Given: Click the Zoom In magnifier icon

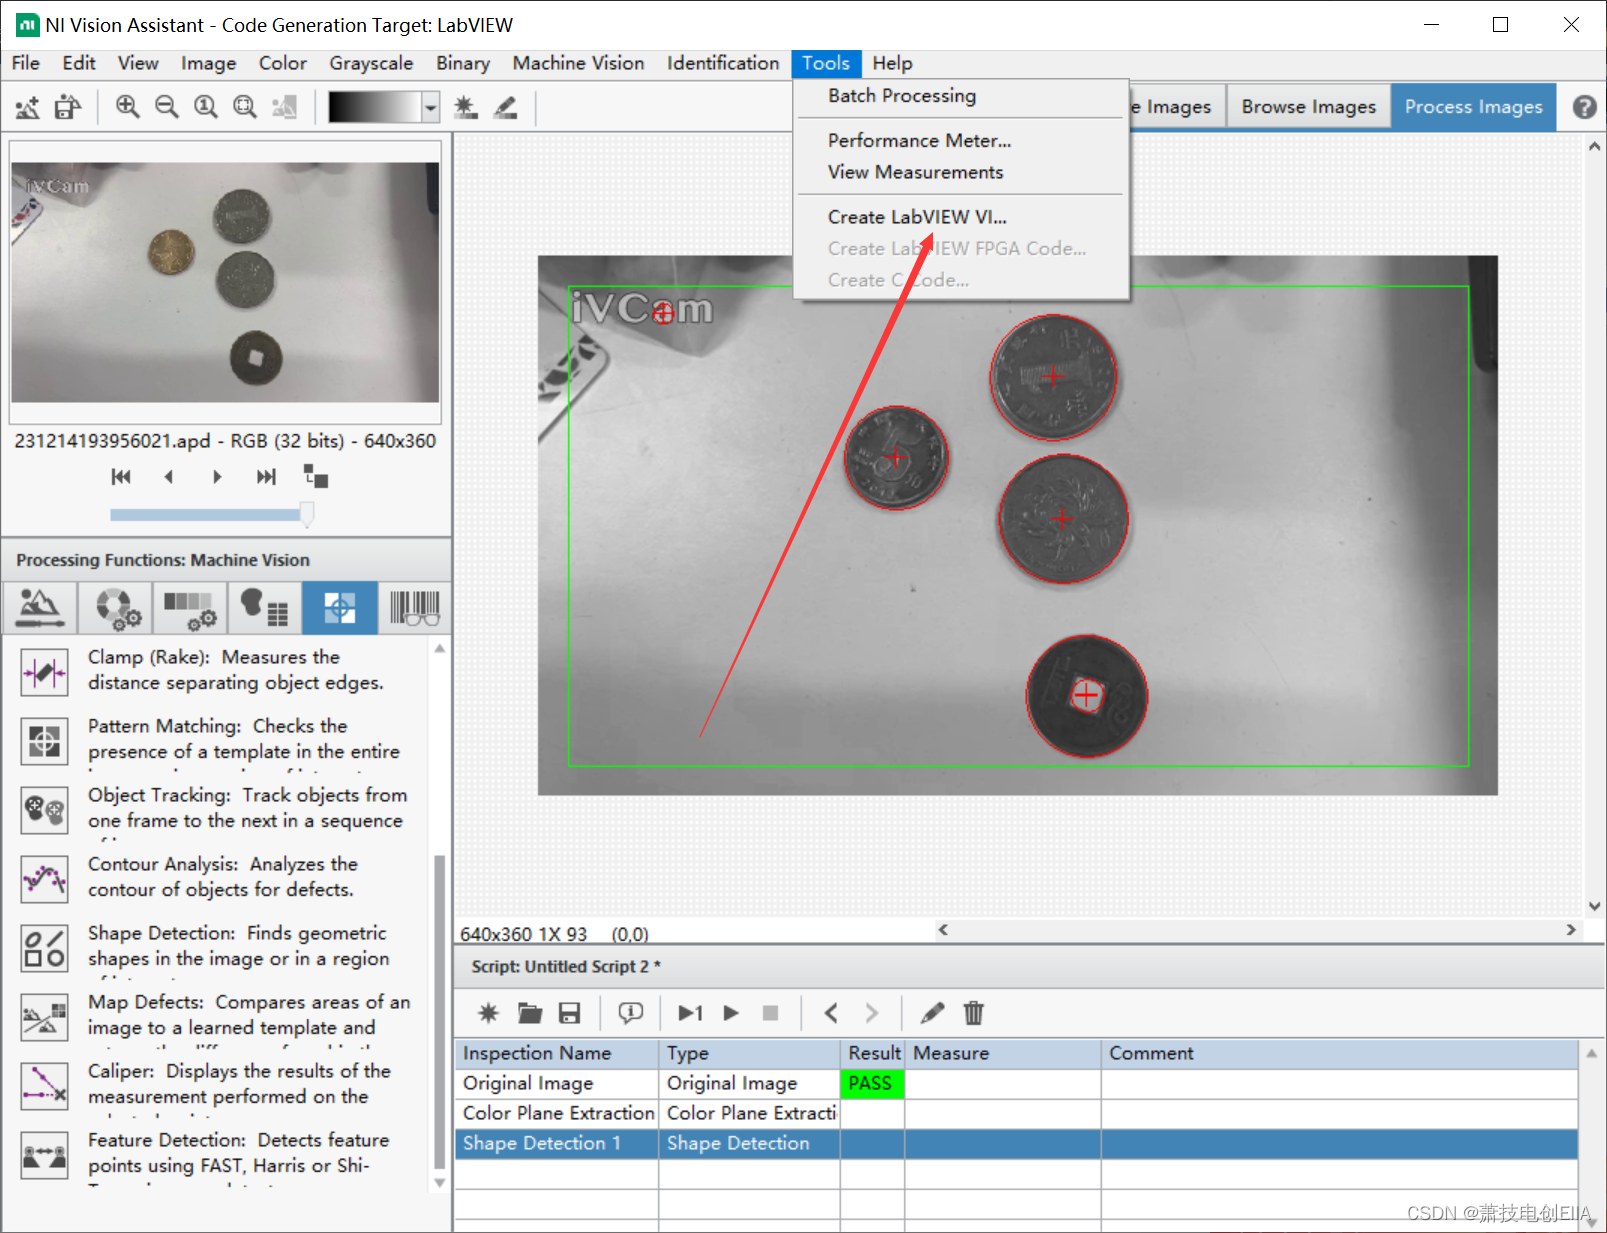Looking at the screenshot, I should point(127,107).
